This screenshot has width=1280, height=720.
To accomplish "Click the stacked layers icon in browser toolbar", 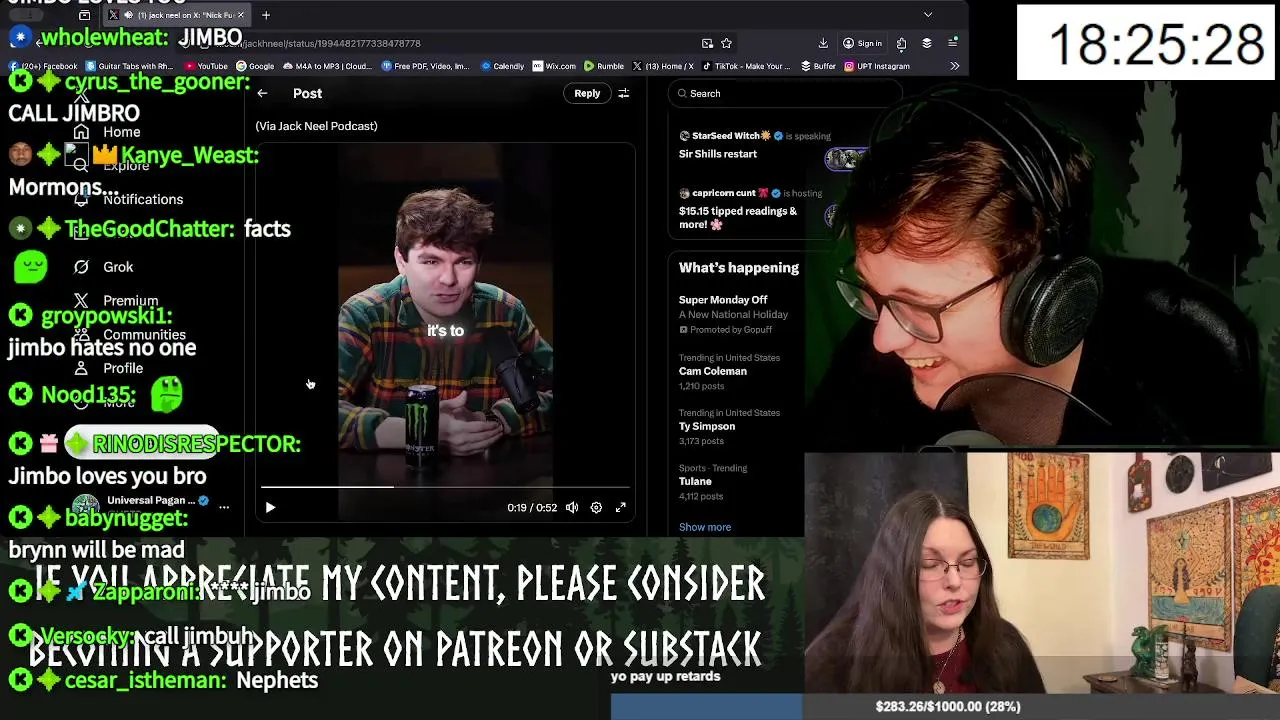I will click(927, 43).
